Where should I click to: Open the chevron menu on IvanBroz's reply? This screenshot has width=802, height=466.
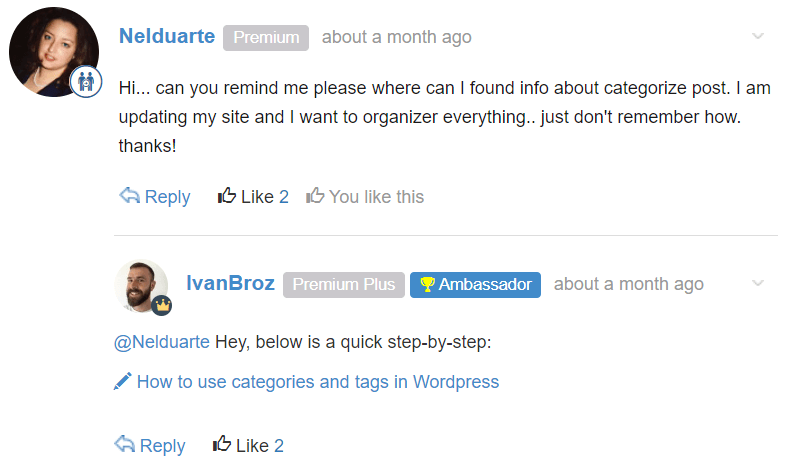(x=758, y=283)
